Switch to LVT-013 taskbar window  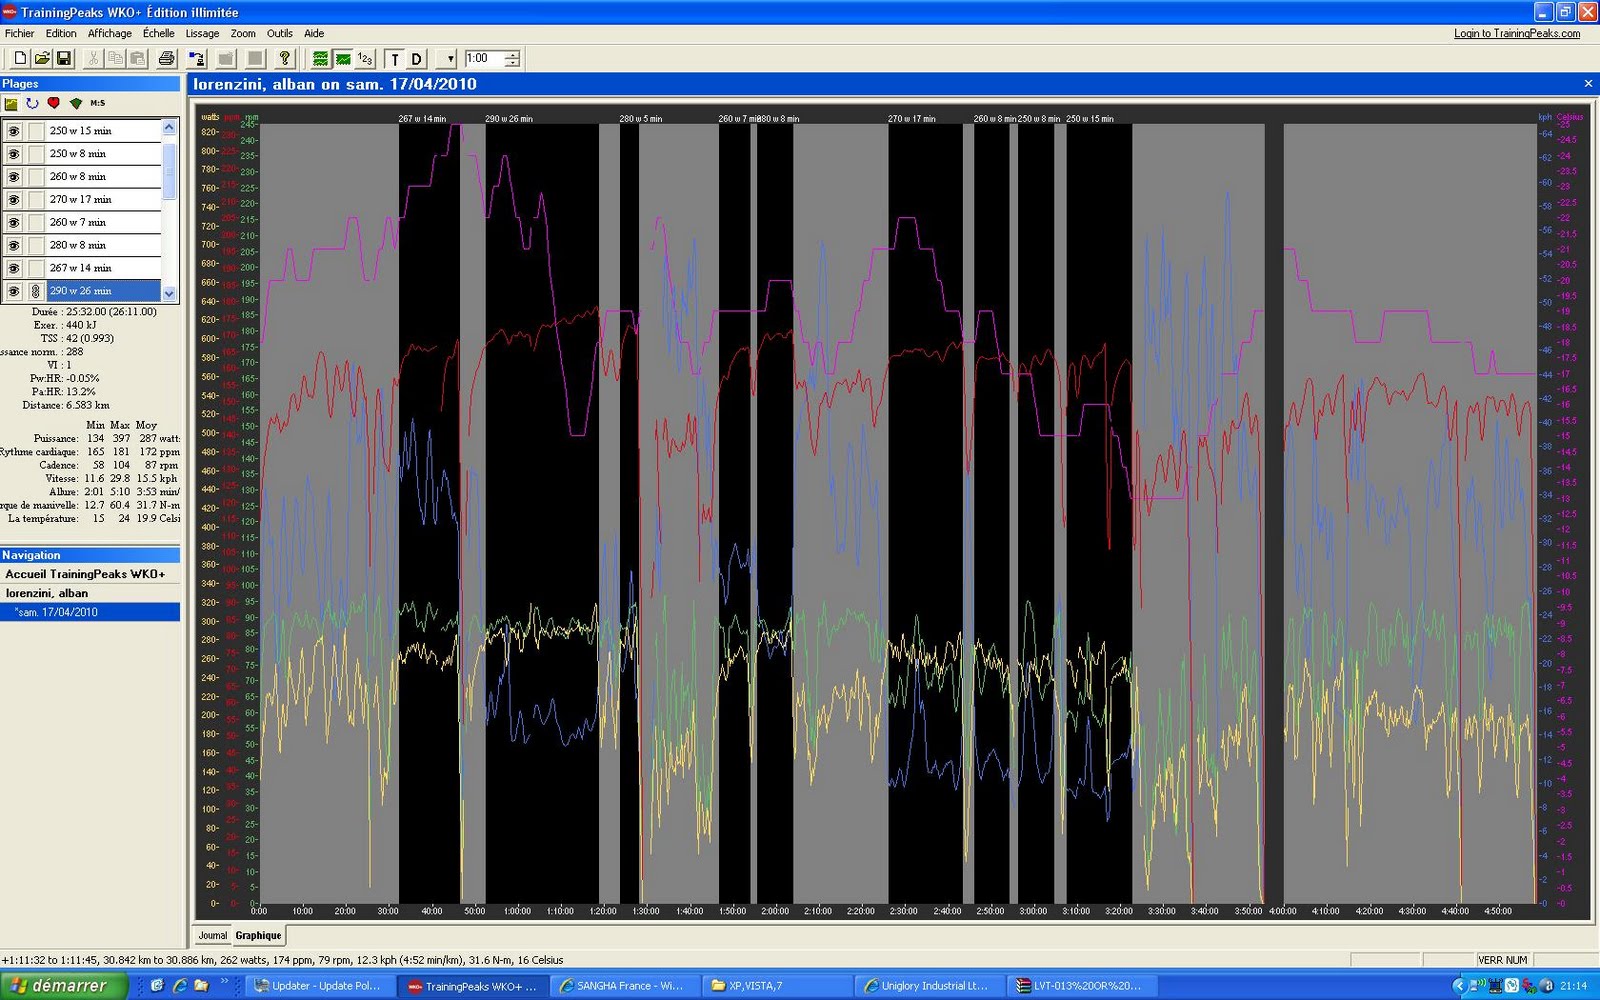pyautogui.click(x=1081, y=986)
